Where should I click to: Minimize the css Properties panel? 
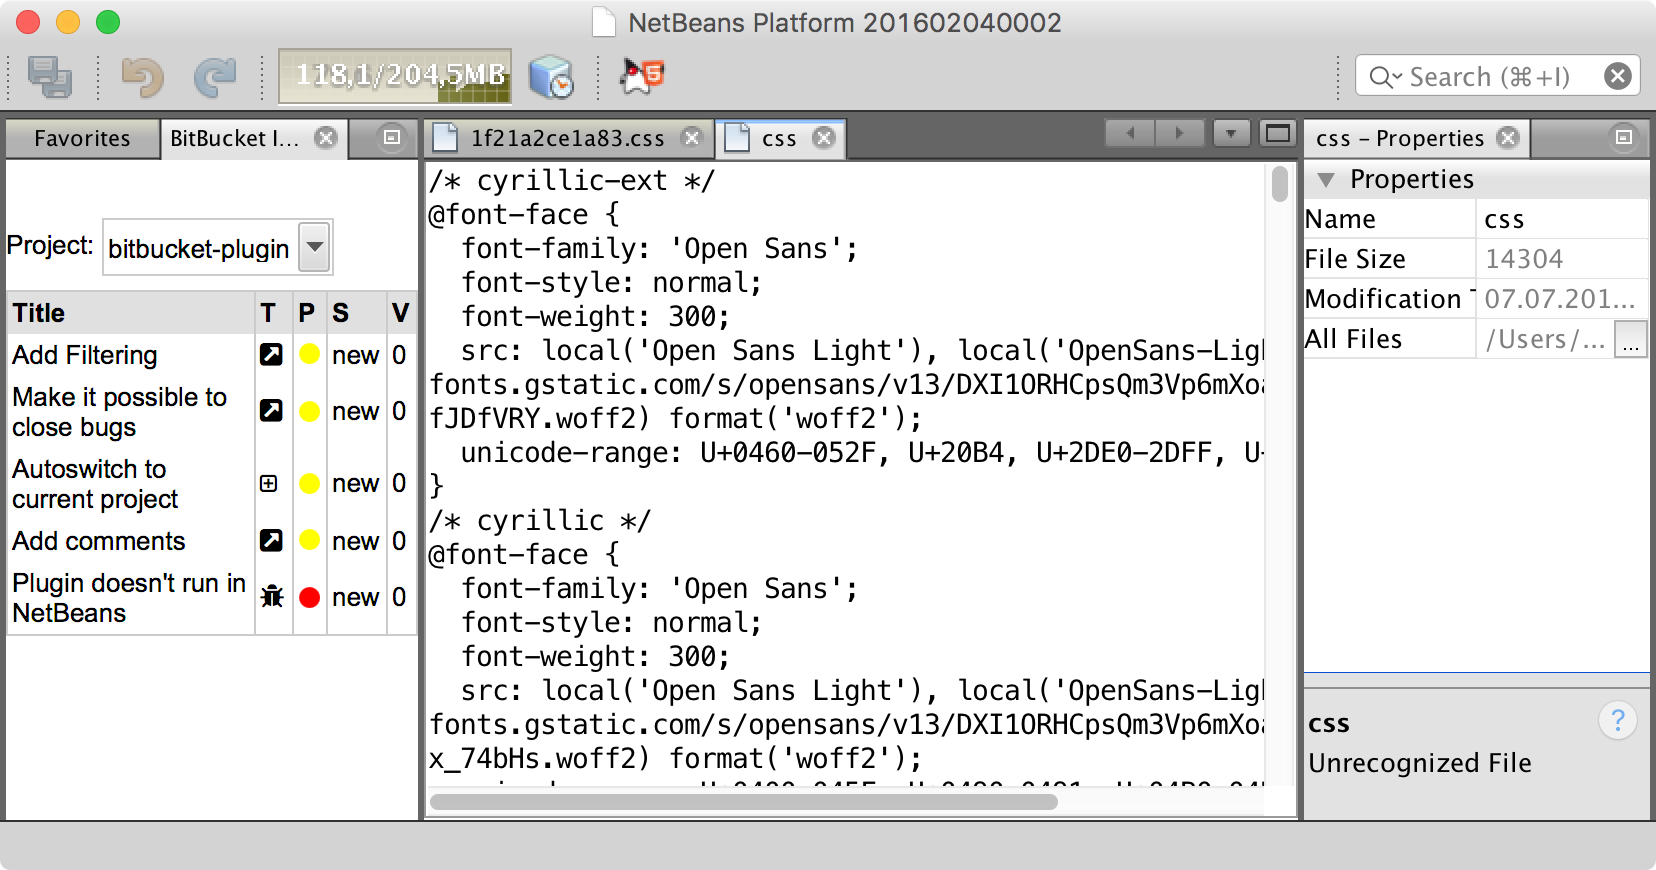click(x=1624, y=138)
